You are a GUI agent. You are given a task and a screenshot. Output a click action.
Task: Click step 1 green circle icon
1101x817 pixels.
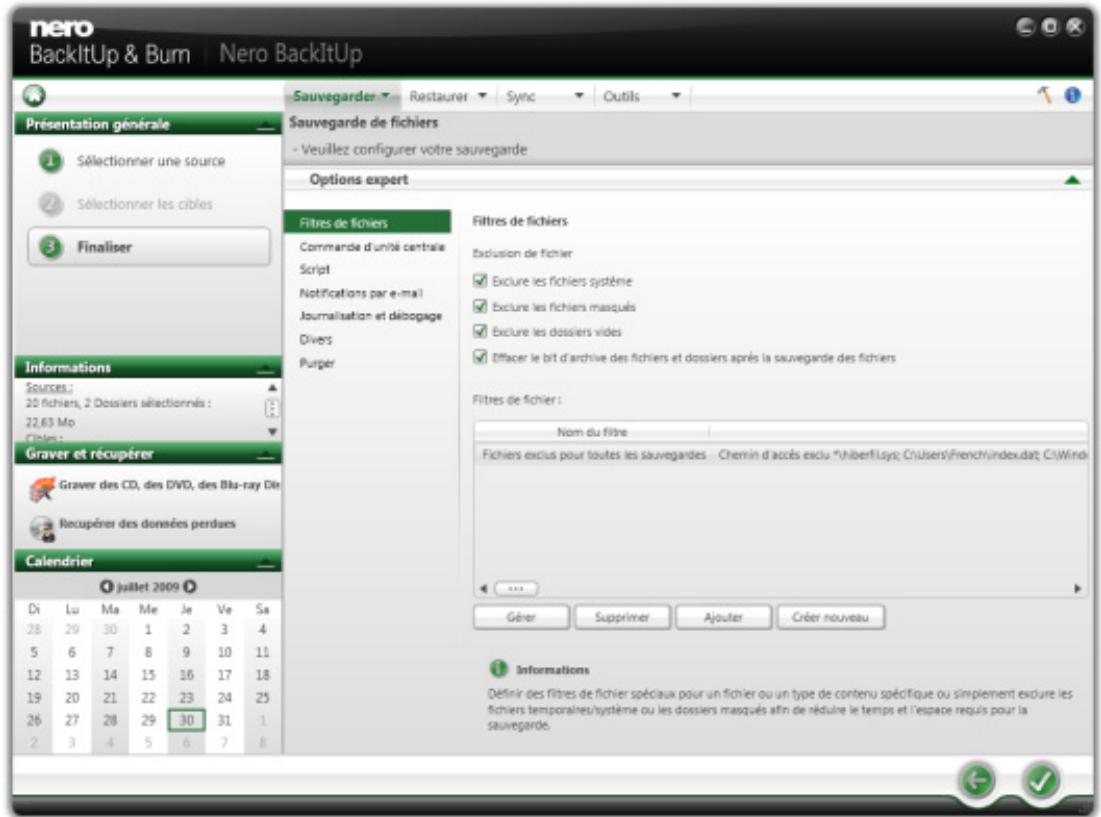[51, 161]
